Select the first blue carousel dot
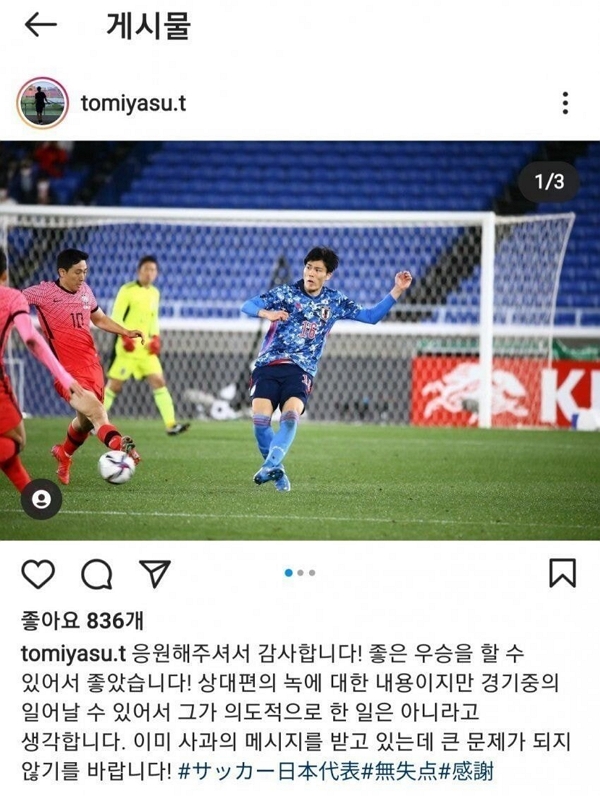Viewport: 600px width, 796px height. point(288,573)
